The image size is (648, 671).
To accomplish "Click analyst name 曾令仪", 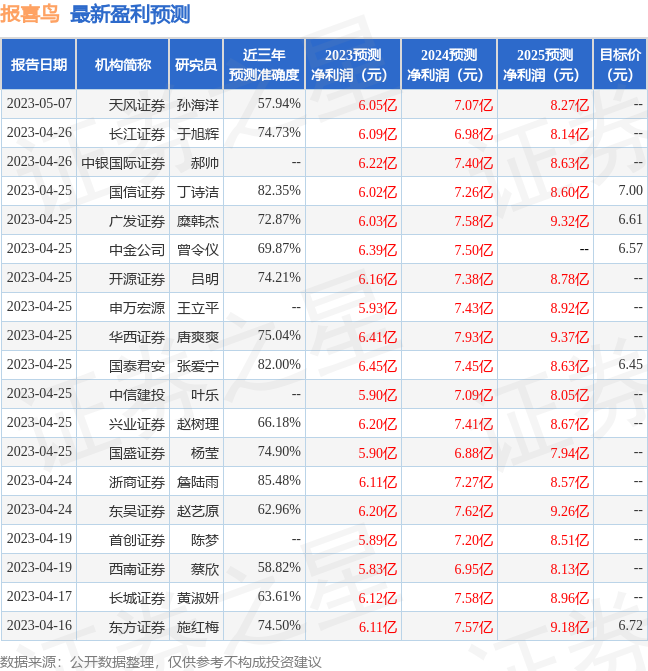I will point(198,250).
